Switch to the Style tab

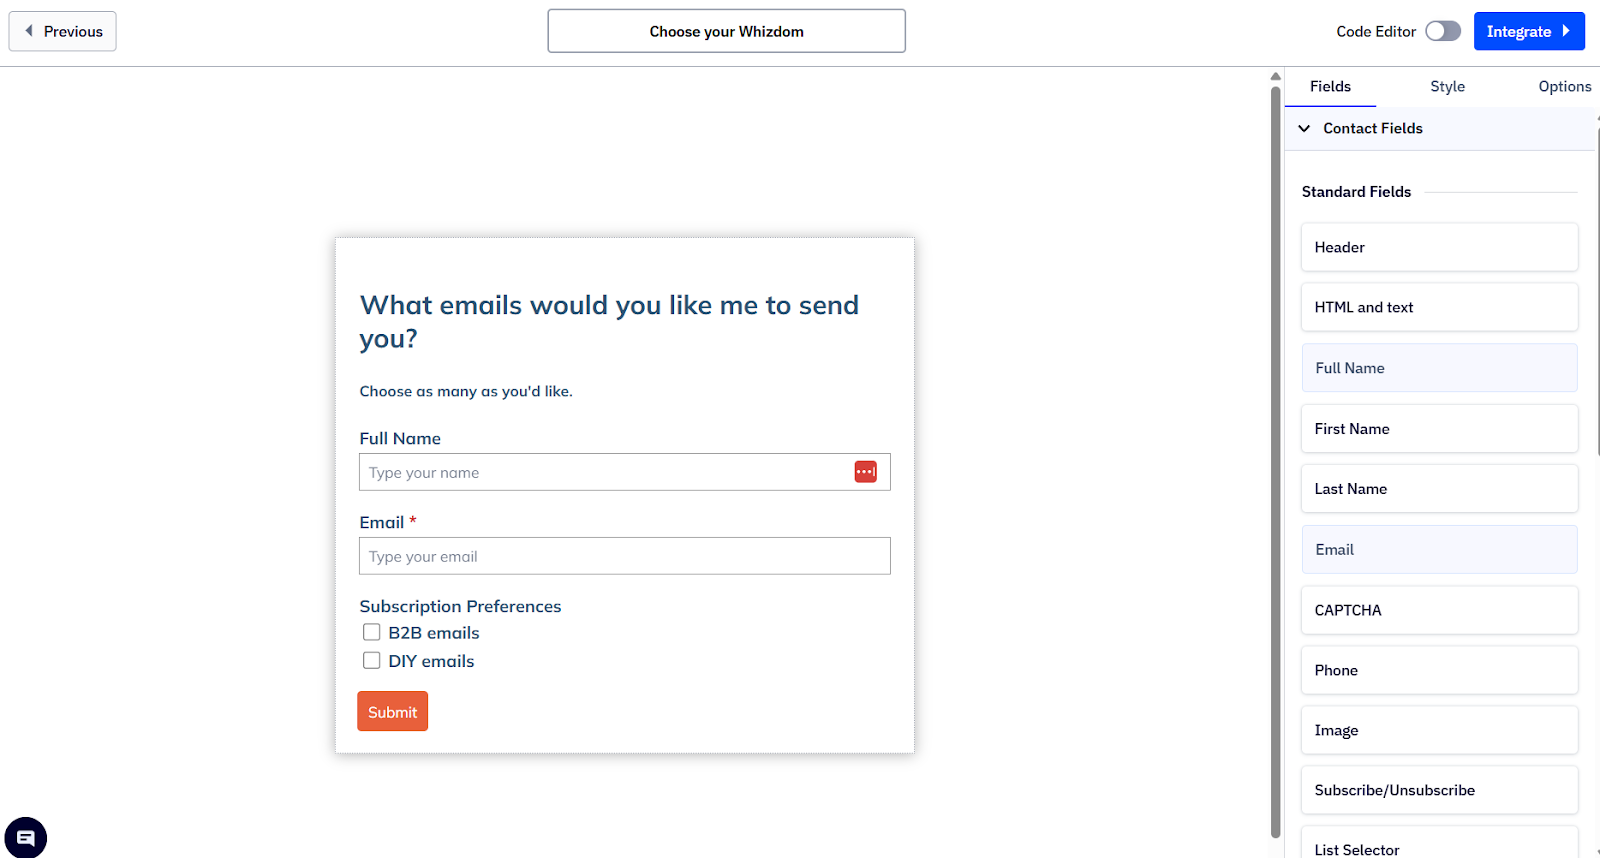click(1447, 86)
